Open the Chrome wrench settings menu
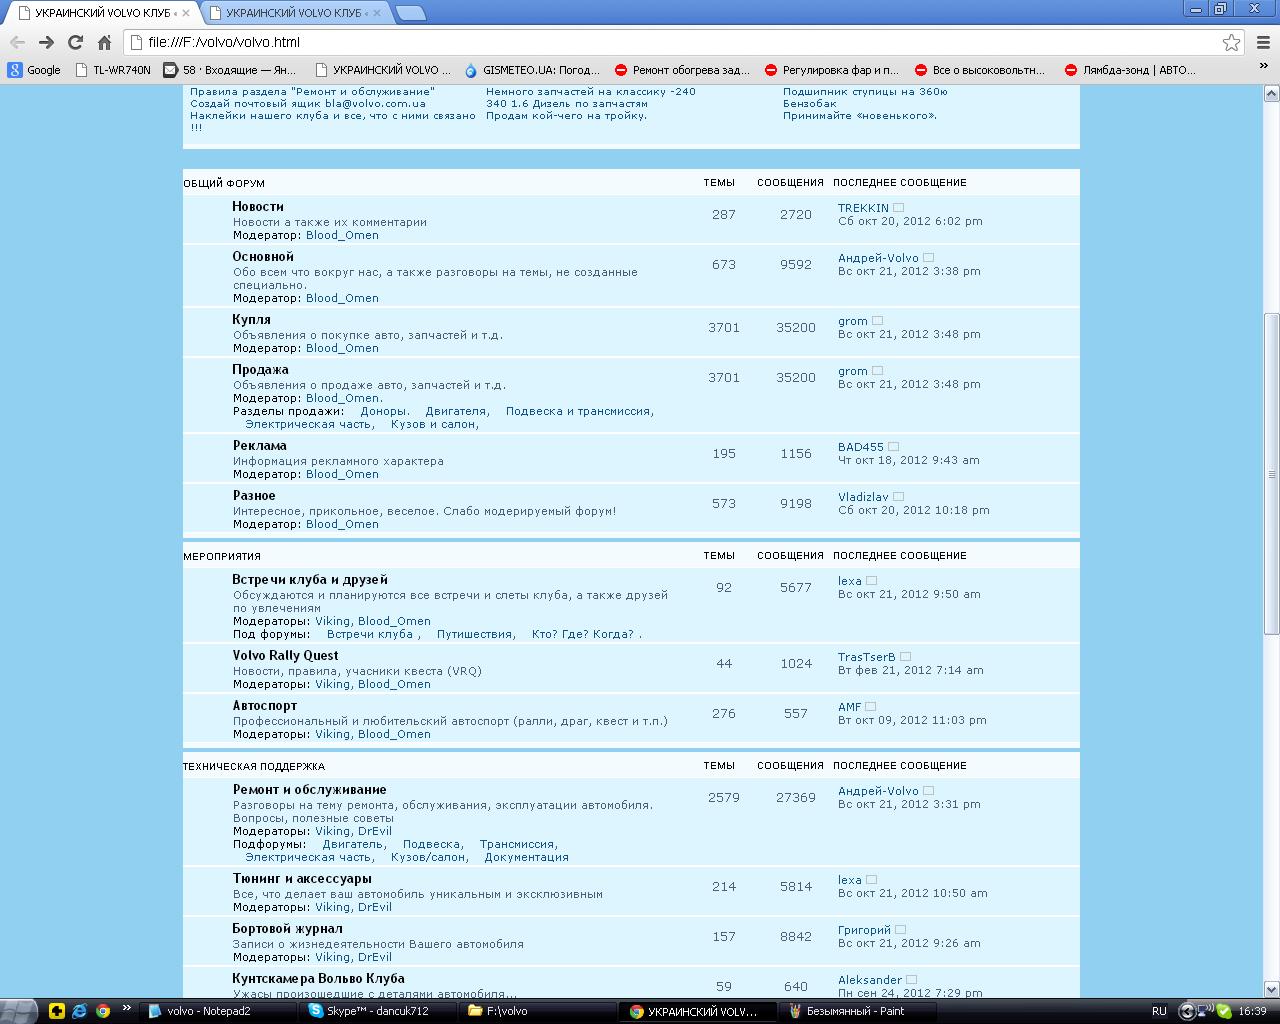1280x1024 pixels. click(1263, 42)
